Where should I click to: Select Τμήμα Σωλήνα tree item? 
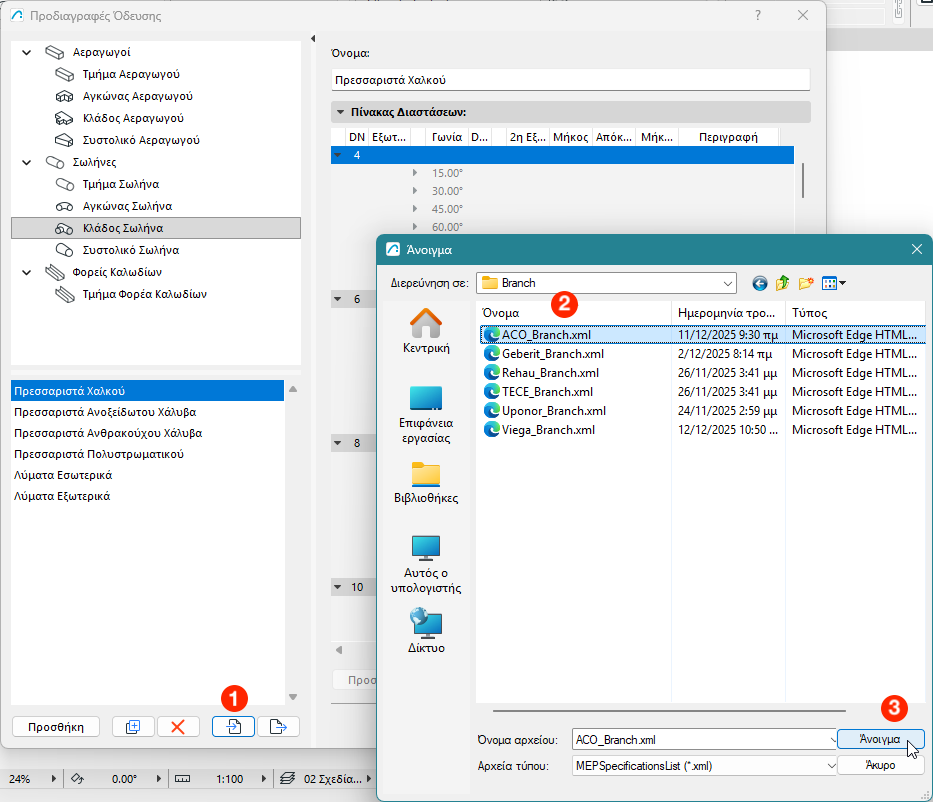click(121, 184)
